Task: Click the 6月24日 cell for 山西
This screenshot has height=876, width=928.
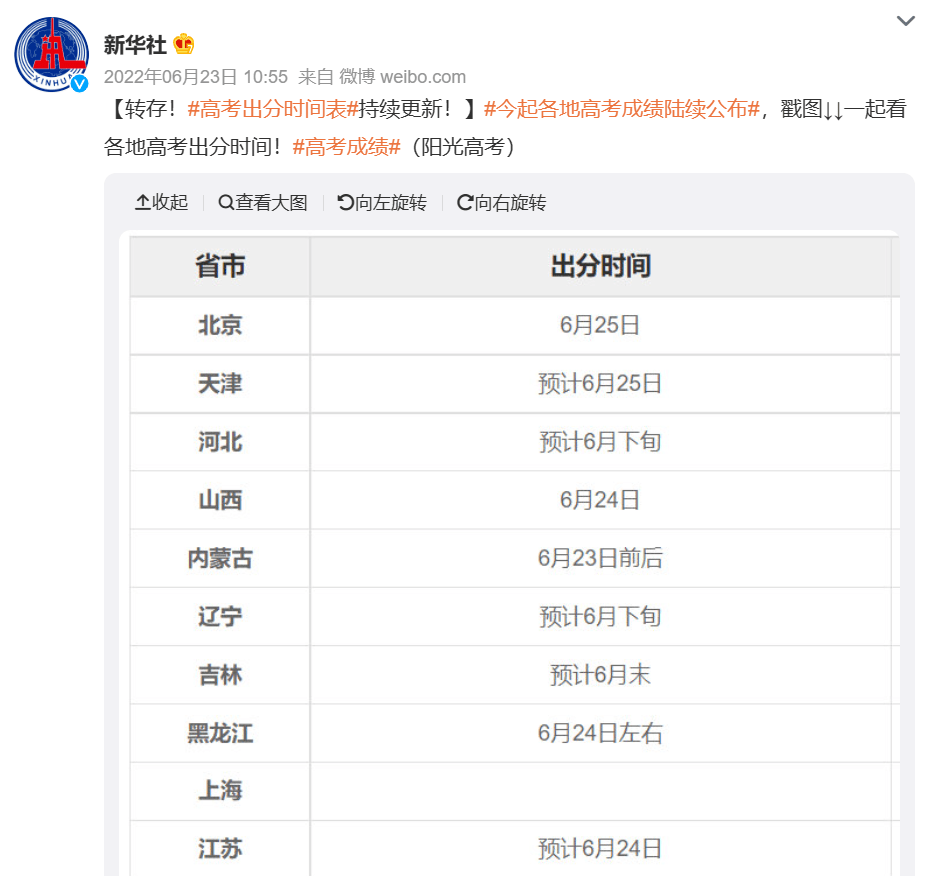Action: pos(600,500)
